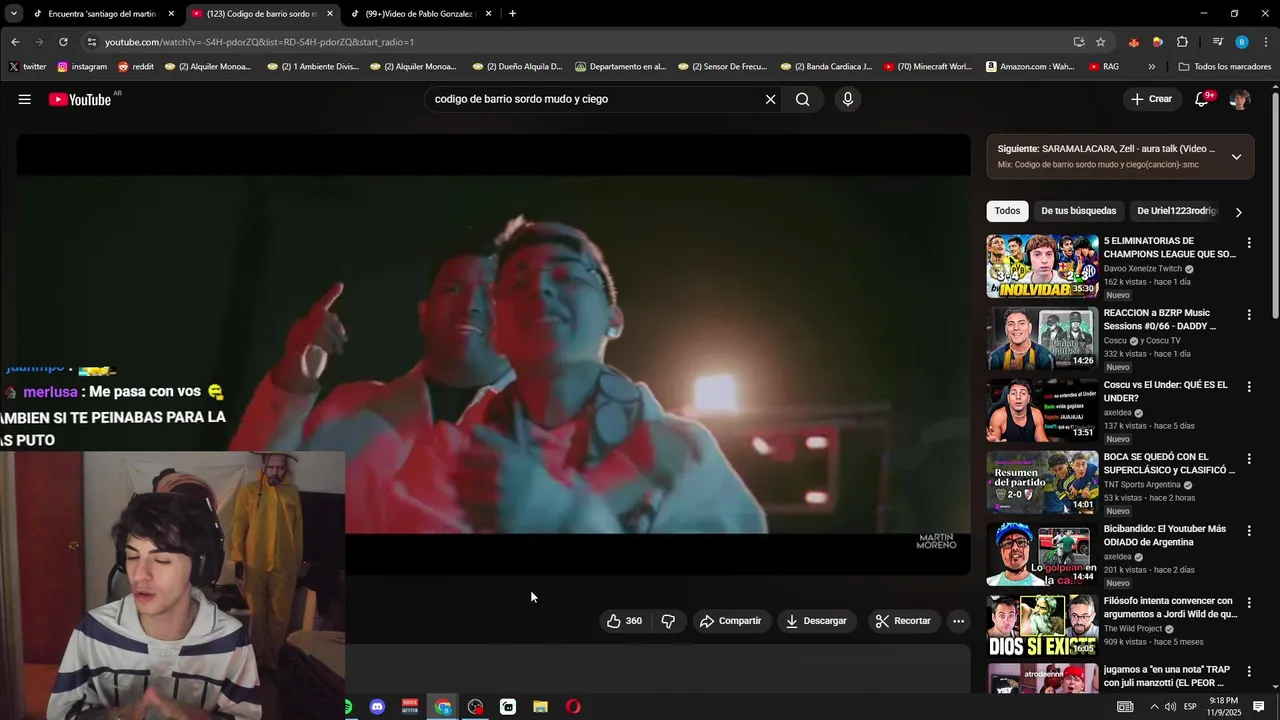Expand the hidden bookmarks overflow chevron

1152,67
